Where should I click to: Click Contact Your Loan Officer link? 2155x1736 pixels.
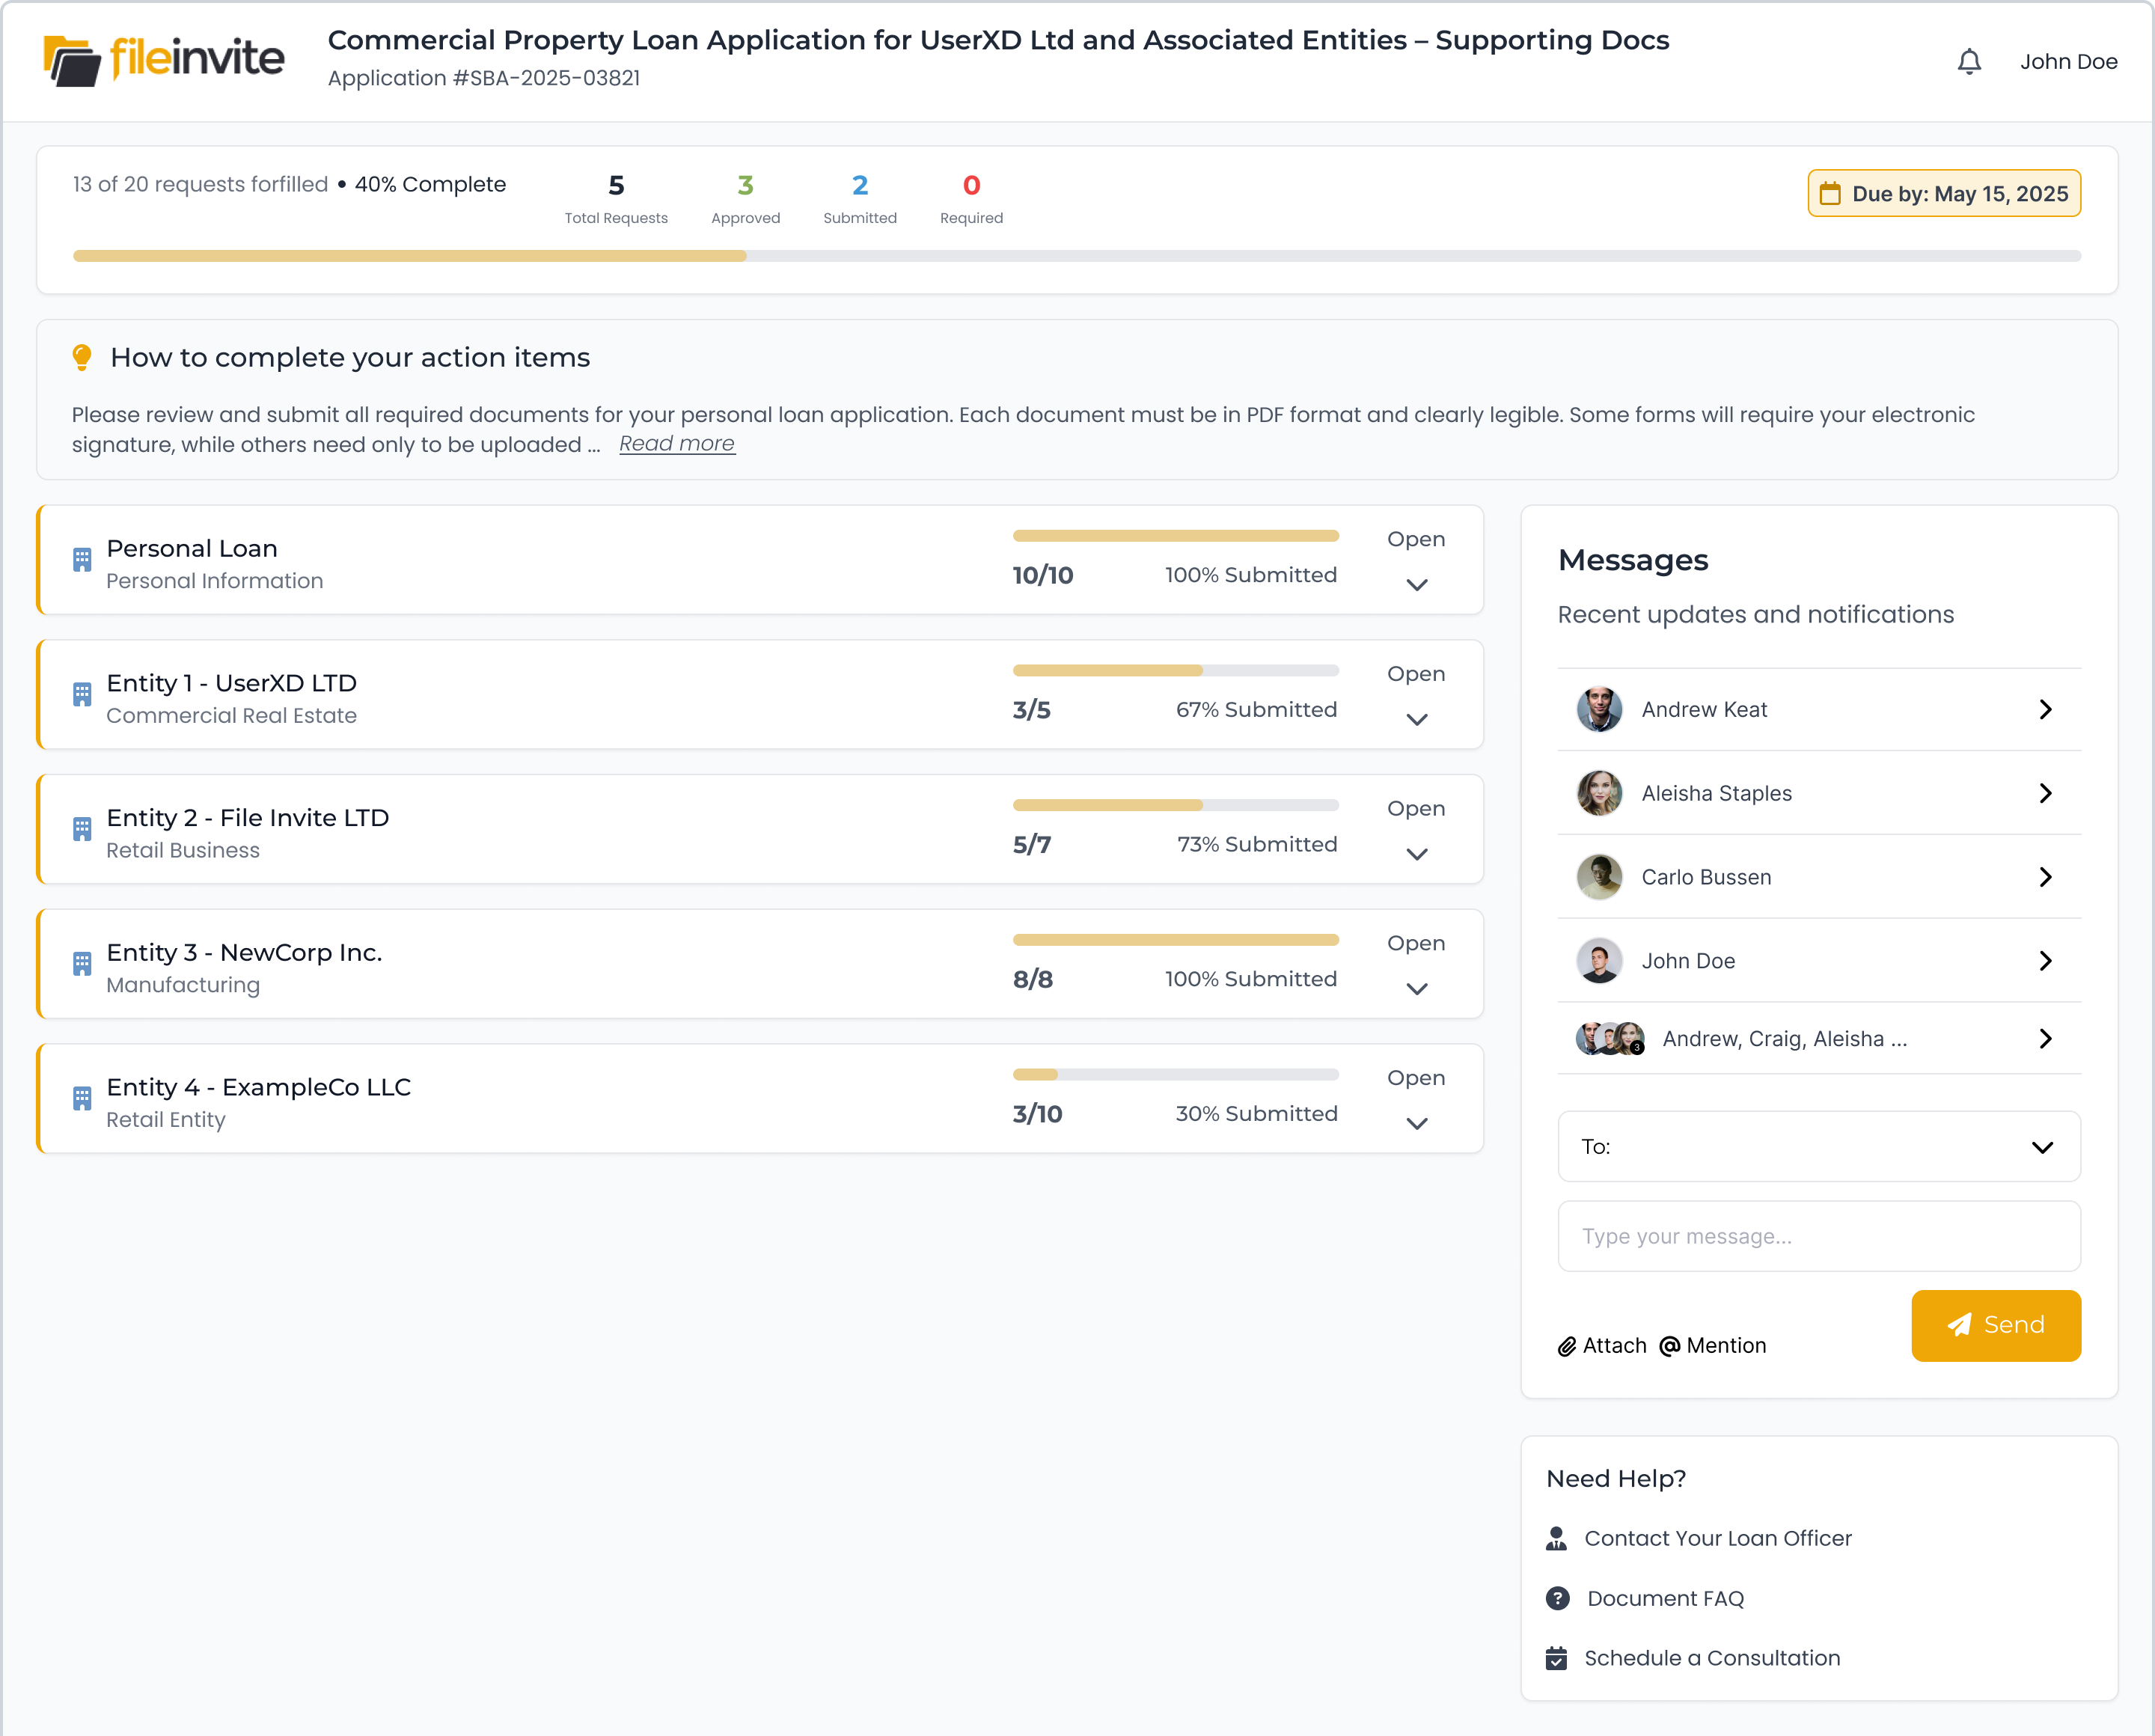pyautogui.click(x=1717, y=1538)
